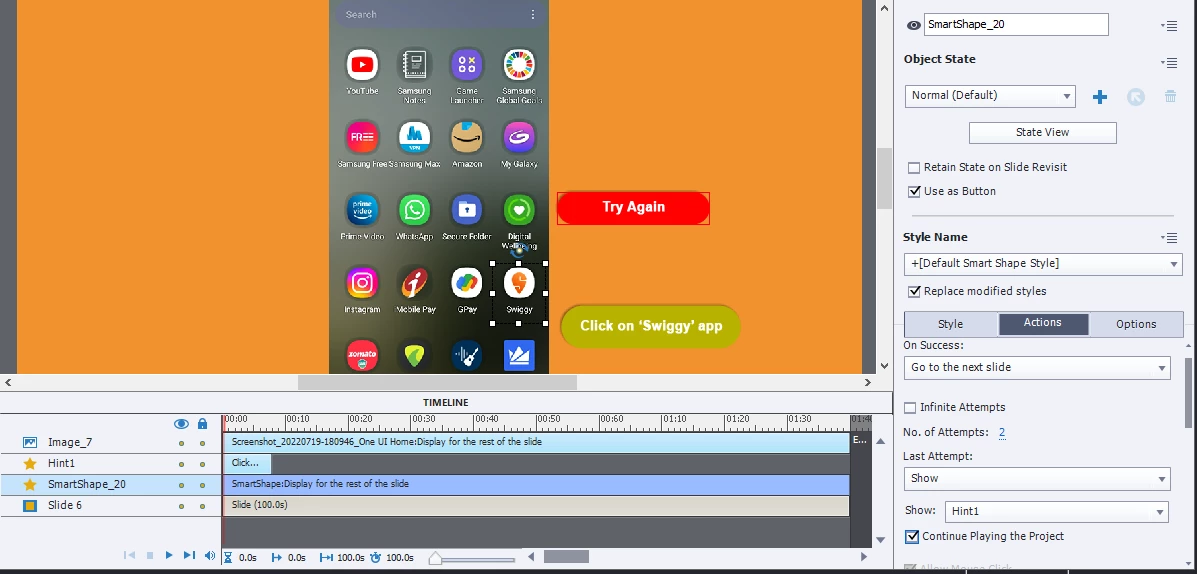Click the Swiggy app icon on the phone
Screen dimensions: 1197x574
519,283
